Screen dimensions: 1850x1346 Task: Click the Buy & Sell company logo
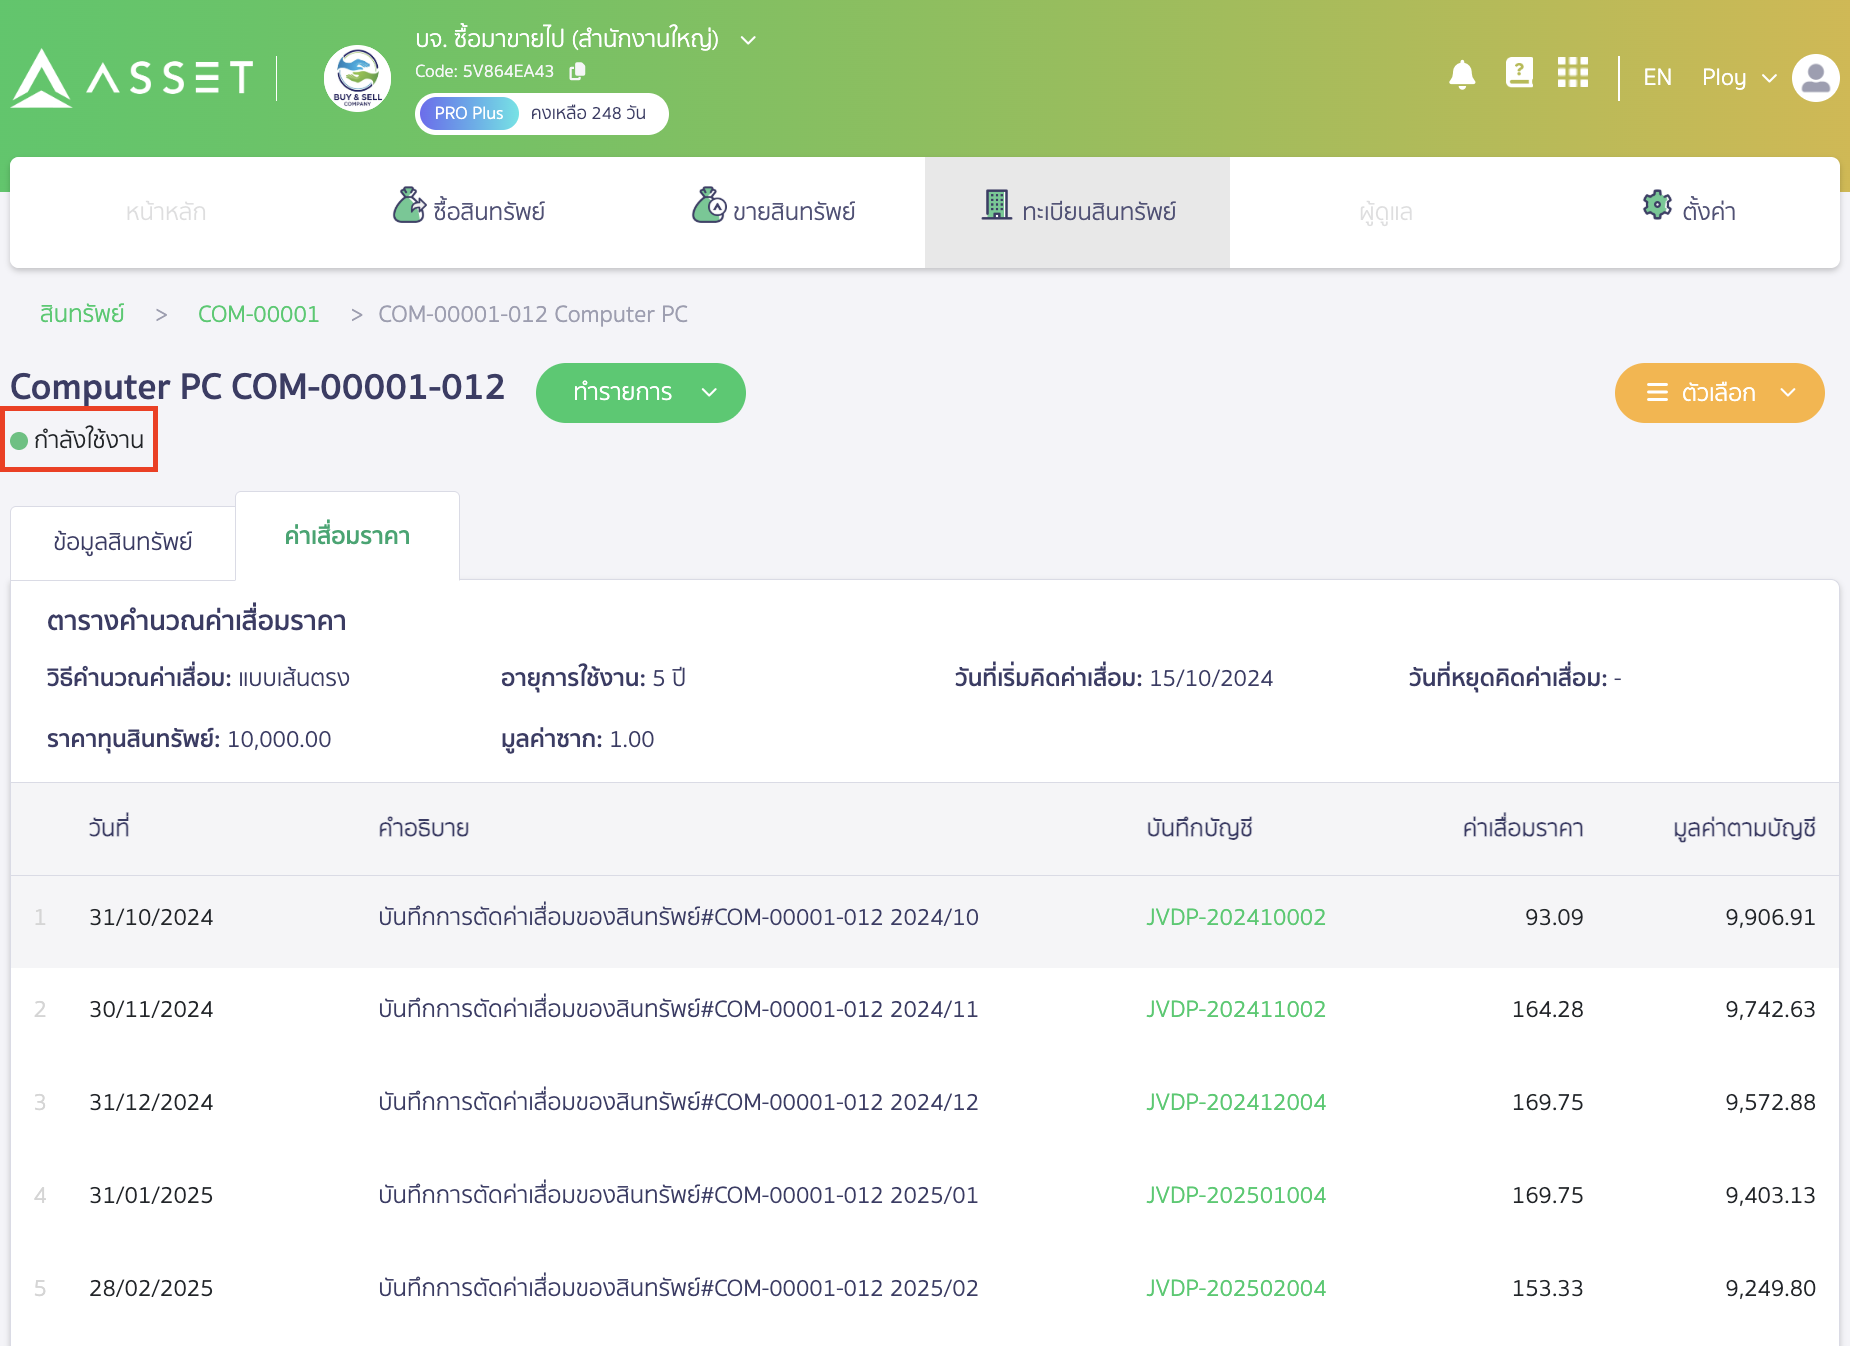pos(357,78)
